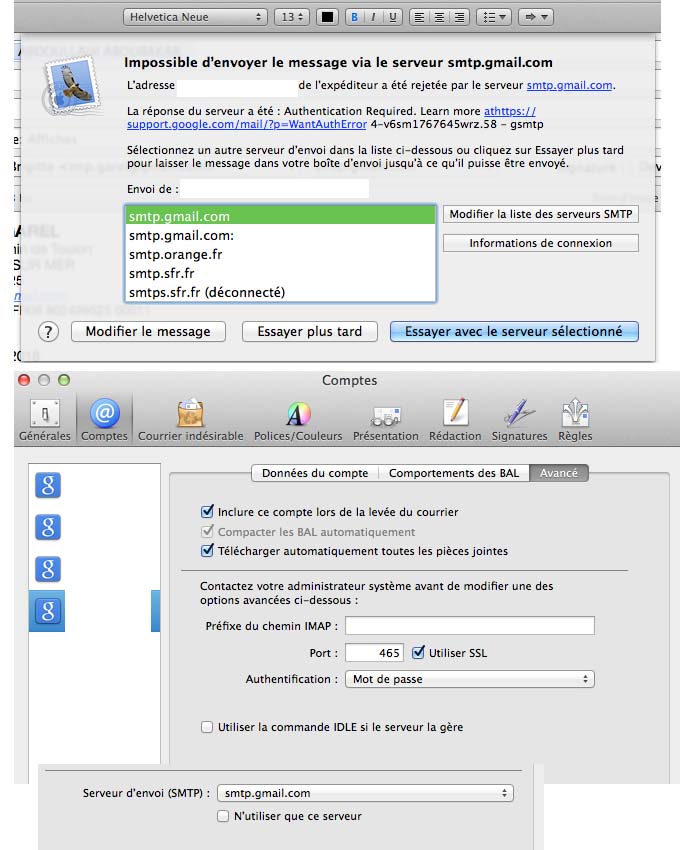Image resolution: width=680 pixels, height=850 pixels.
Task: Open Polices/Couleurs preferences
Action: point(297,420)
